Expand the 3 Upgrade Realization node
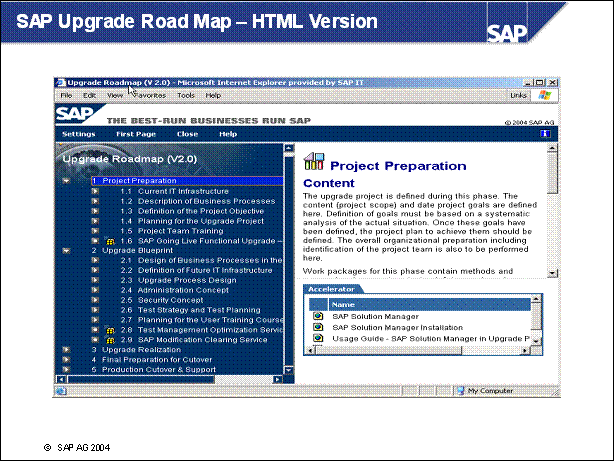The image size is (614, 461). 66,350
